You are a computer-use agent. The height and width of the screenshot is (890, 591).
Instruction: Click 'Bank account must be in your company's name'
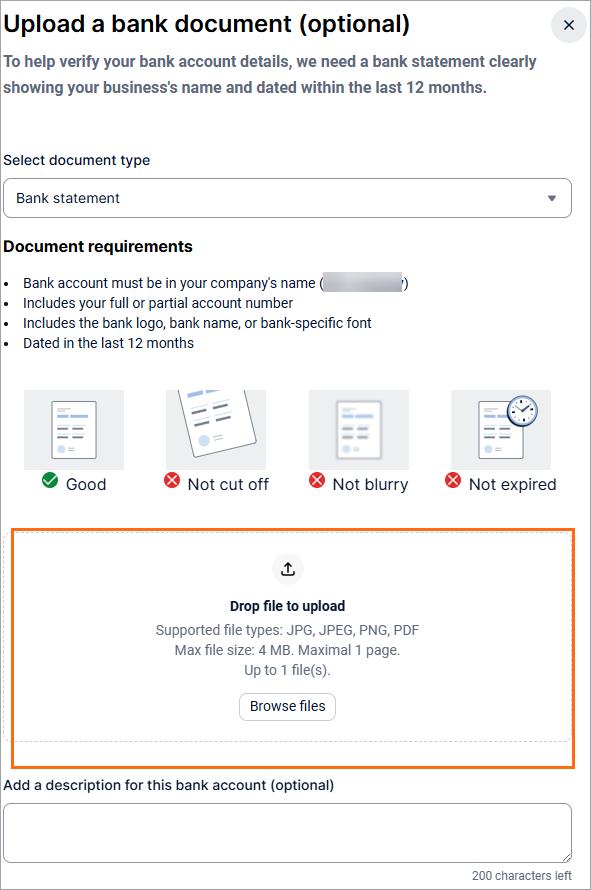coord(216,283)
